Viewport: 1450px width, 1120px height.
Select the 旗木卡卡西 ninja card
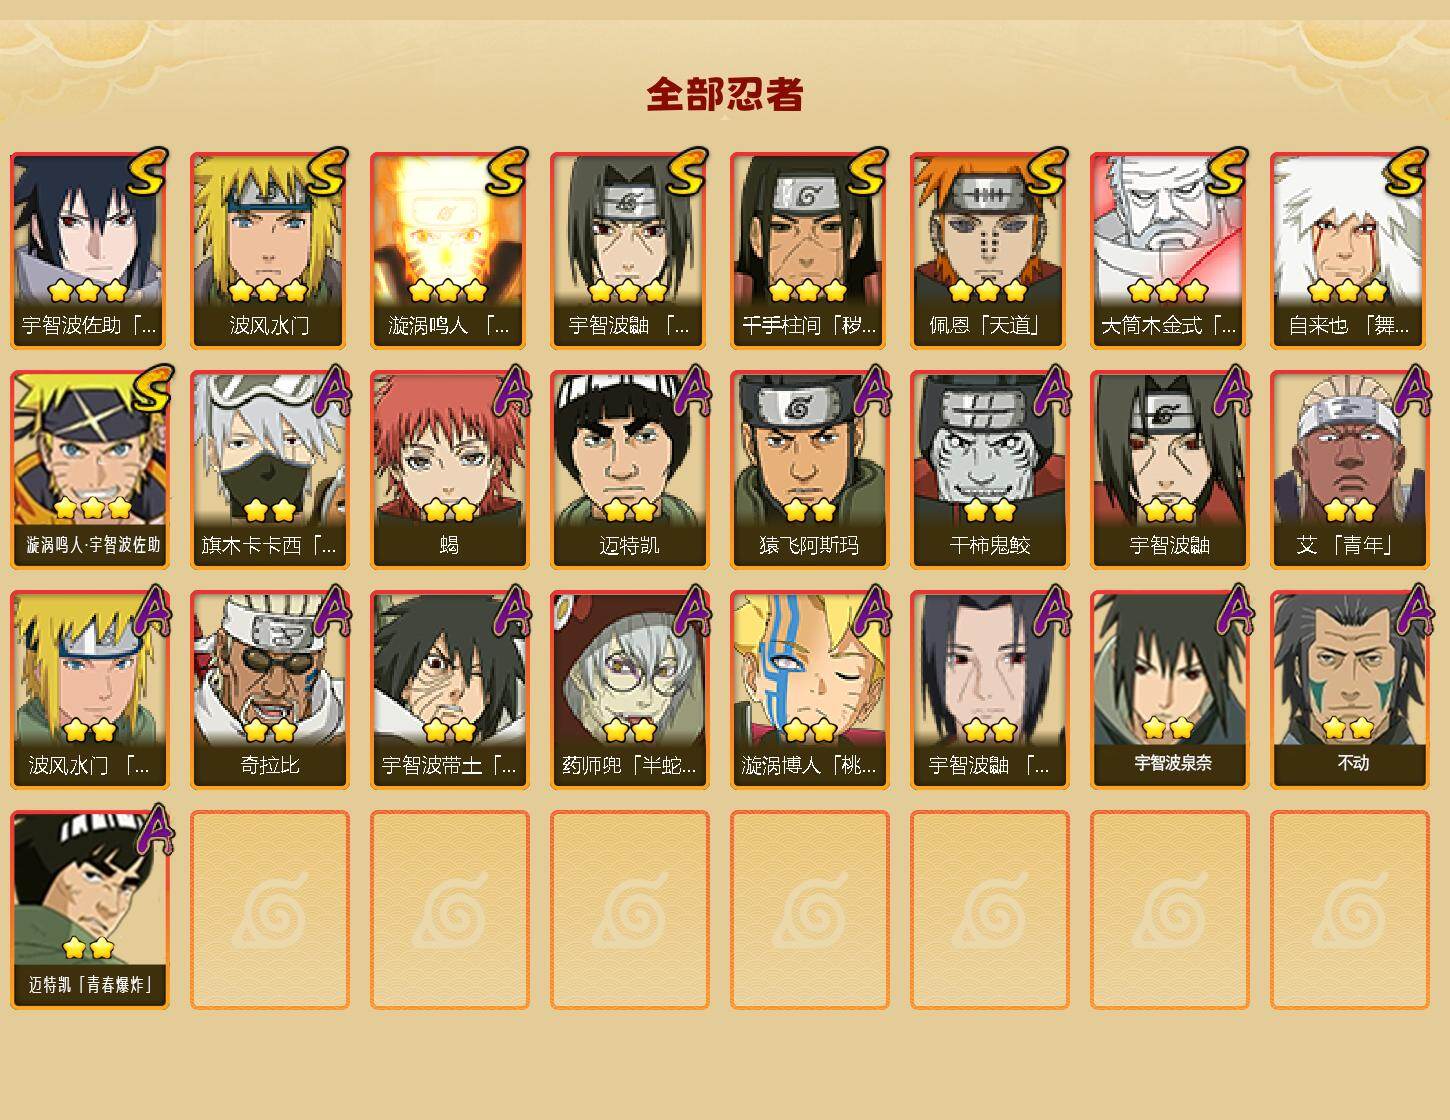(x=270, y=470)
